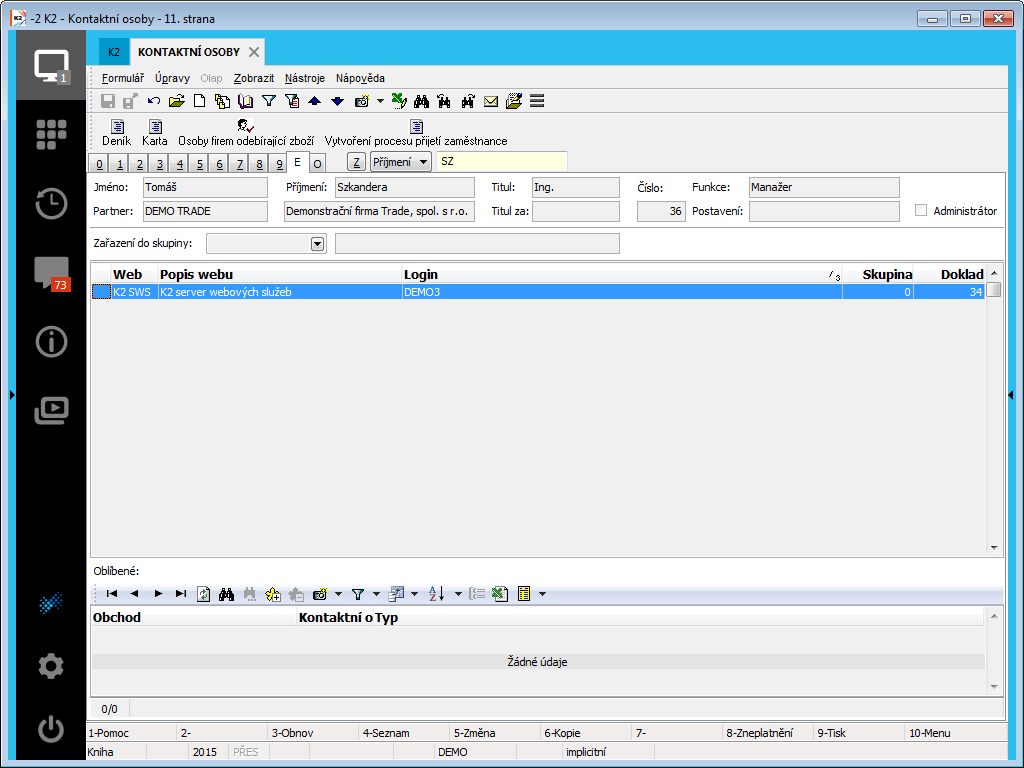Open the messages icon with 73 badge
1024x768 pixels.
50,272
